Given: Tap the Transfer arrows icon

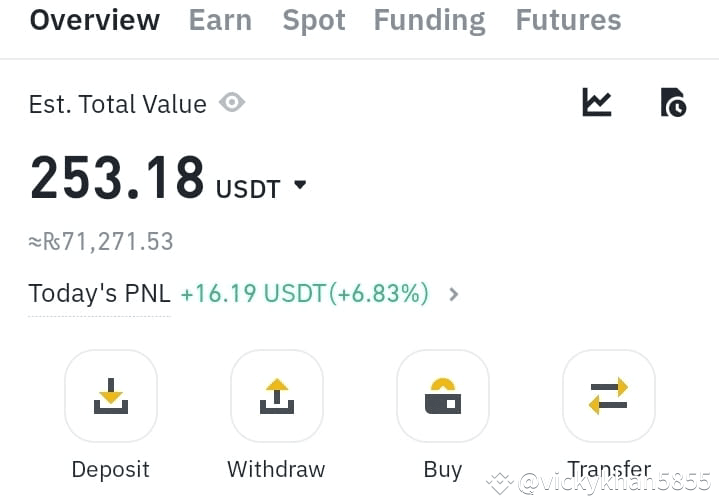Looking at the screenshot, I should 609,396.
